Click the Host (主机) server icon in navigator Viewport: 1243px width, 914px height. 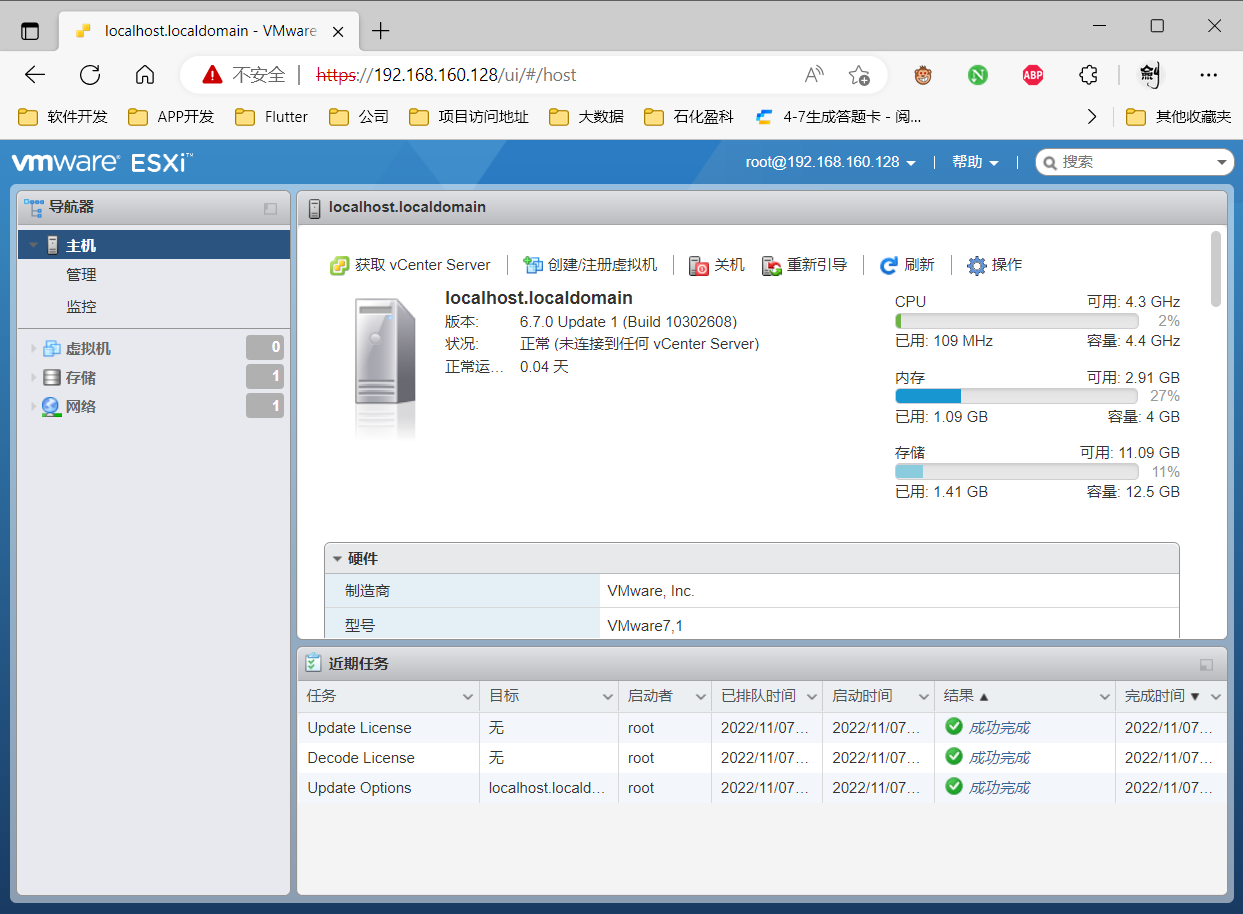click(x=53, y=245)
